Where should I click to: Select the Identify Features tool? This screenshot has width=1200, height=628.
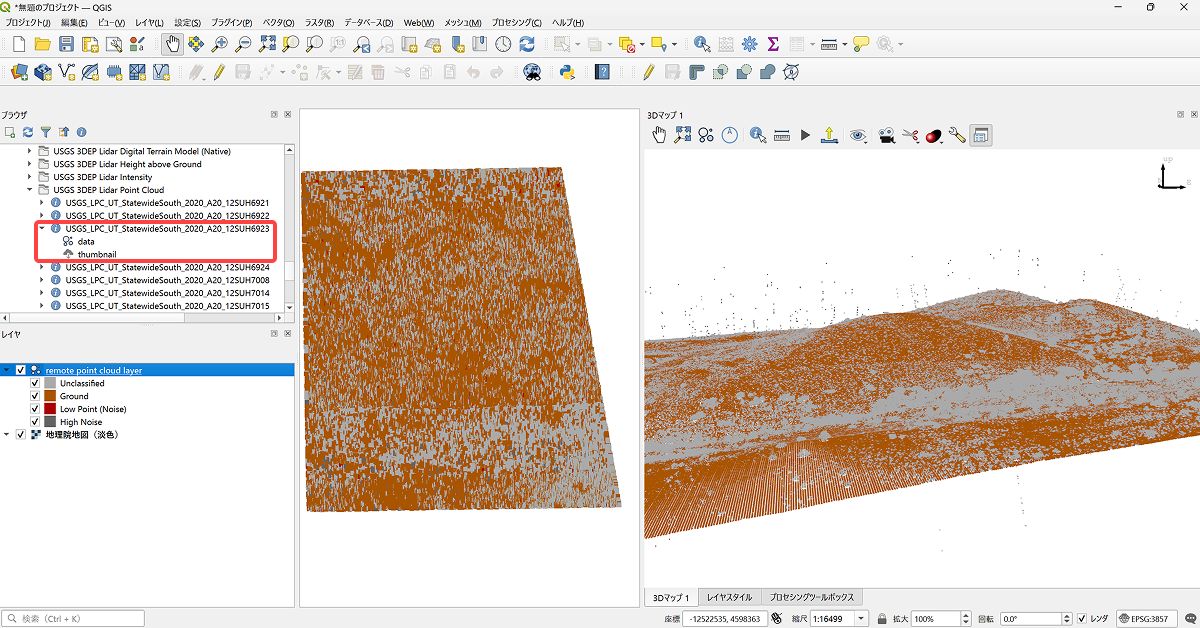(702, 44)
